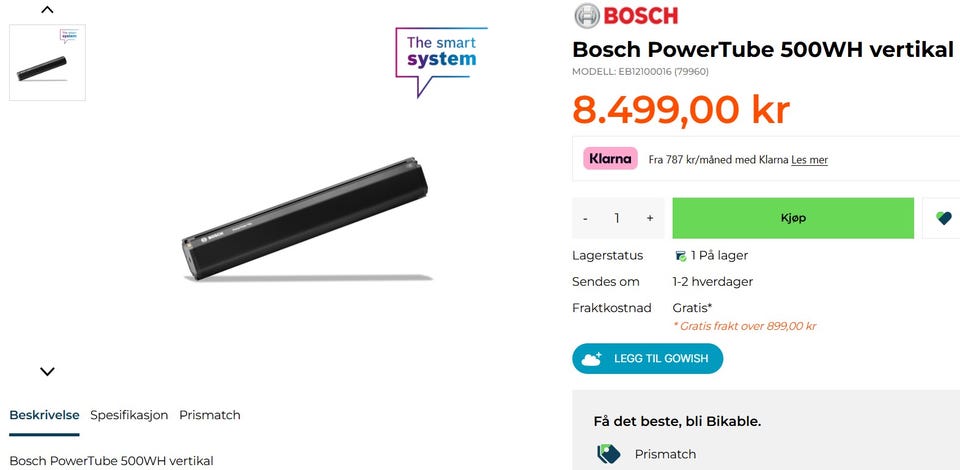Screen dimensions: 960x470
Task: Click the quantity input field
Action: [617, 218]
